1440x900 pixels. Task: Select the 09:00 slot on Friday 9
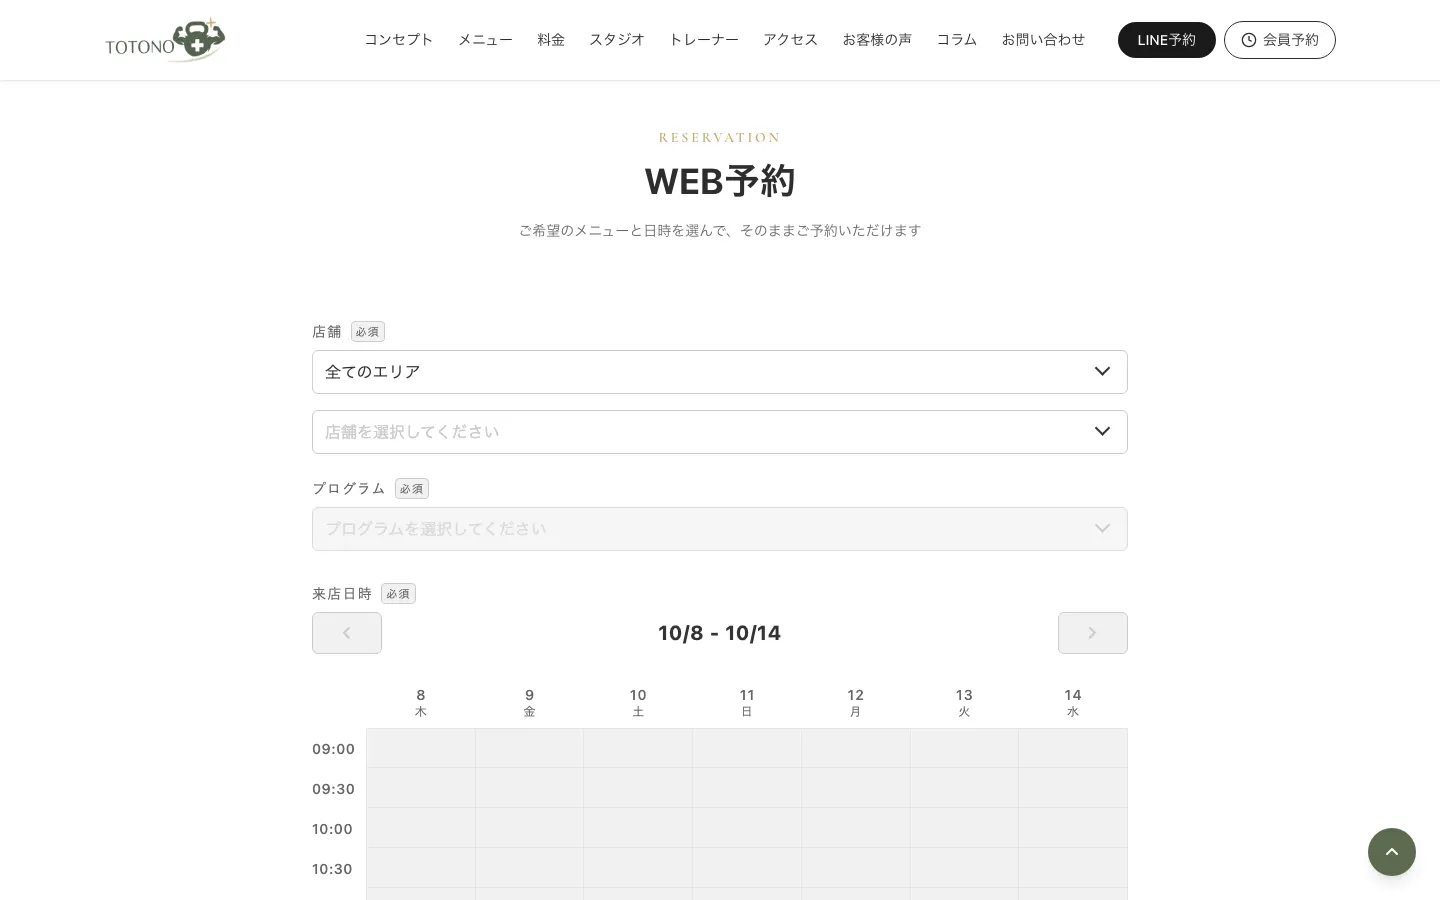pos(529,748)
